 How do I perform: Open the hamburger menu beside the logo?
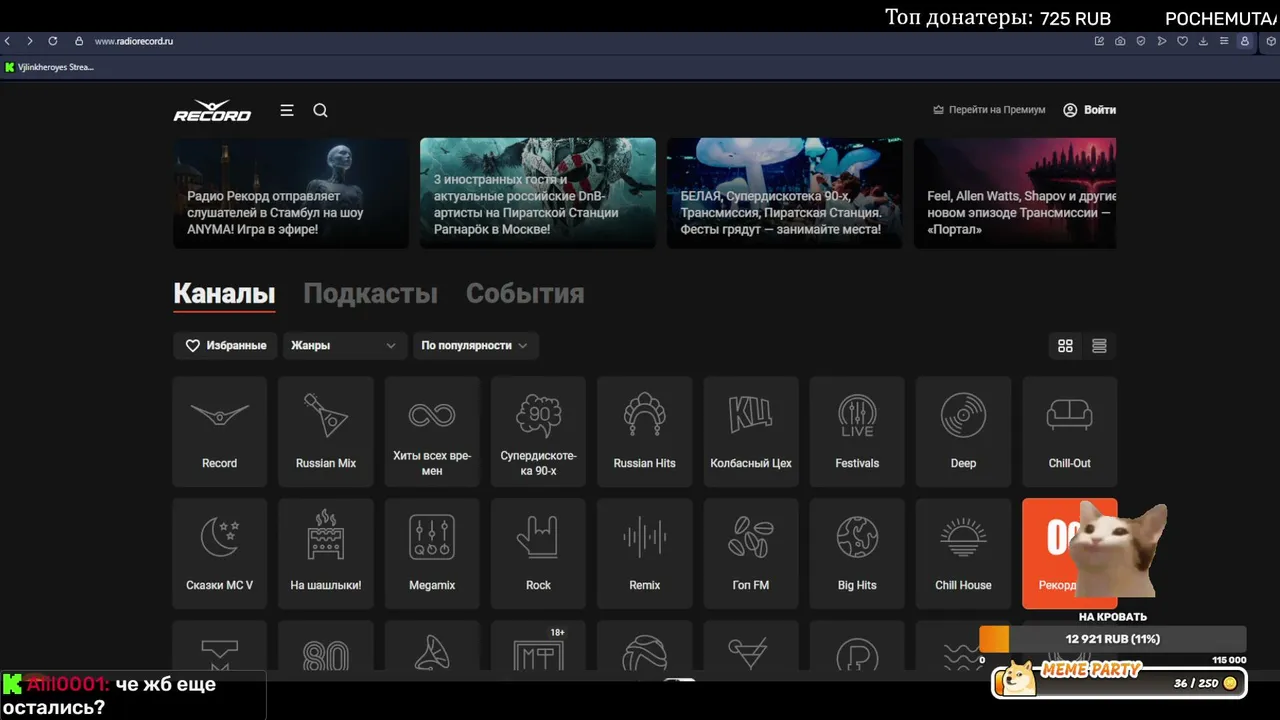point(287,110)
